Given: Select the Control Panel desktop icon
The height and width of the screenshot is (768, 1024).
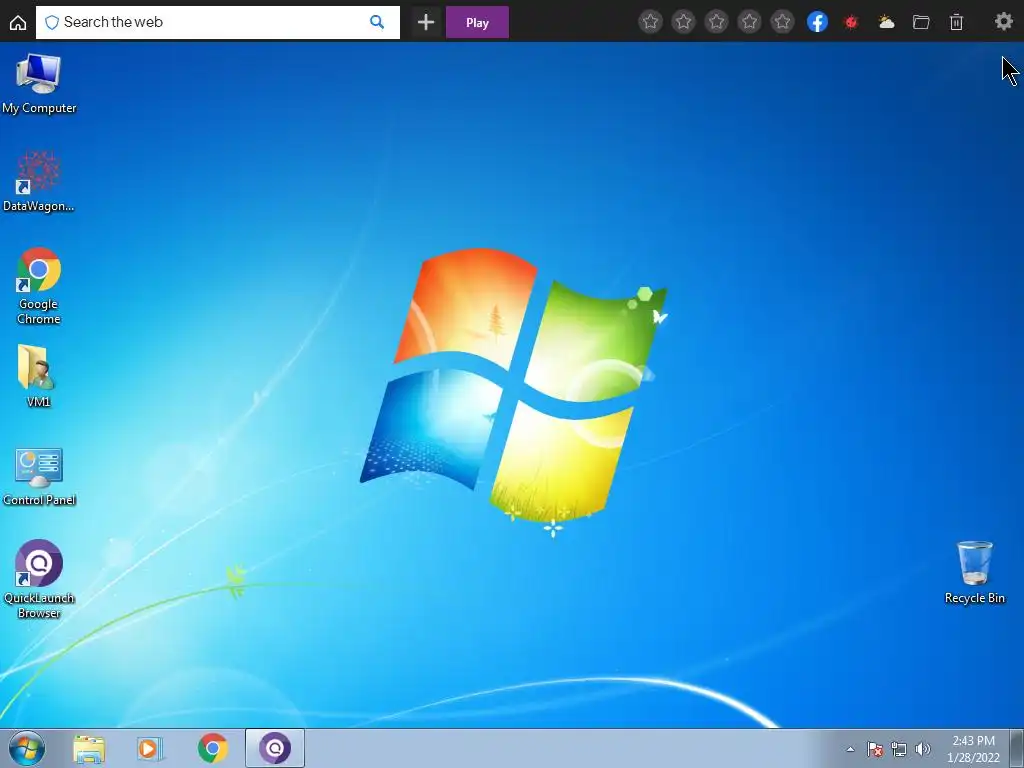Looking at the screenshot, I should pos(39,477).
